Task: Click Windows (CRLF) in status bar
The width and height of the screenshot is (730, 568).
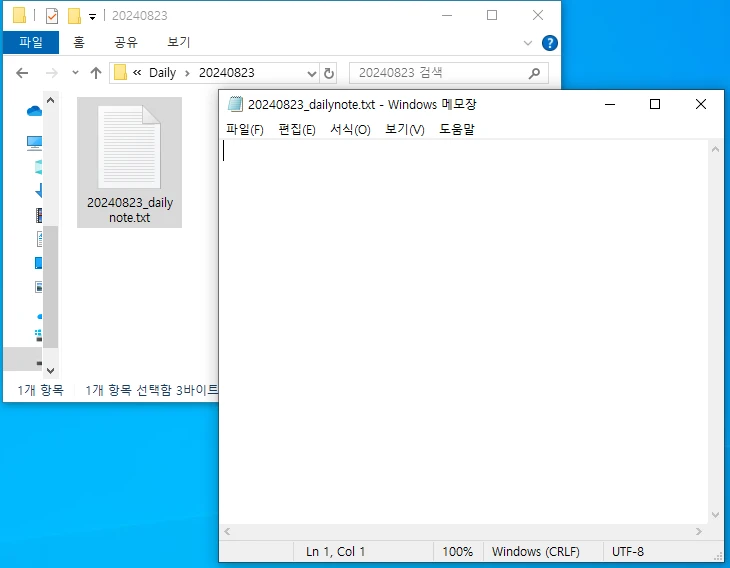Action: (536, 552)
